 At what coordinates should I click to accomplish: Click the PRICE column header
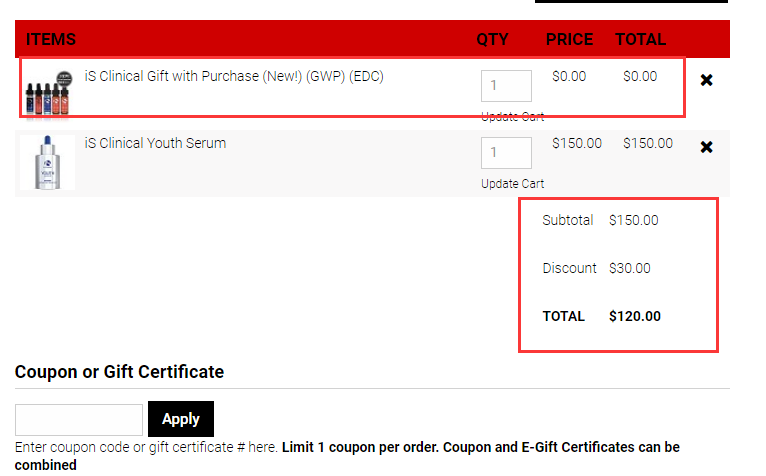pos(569,40)
